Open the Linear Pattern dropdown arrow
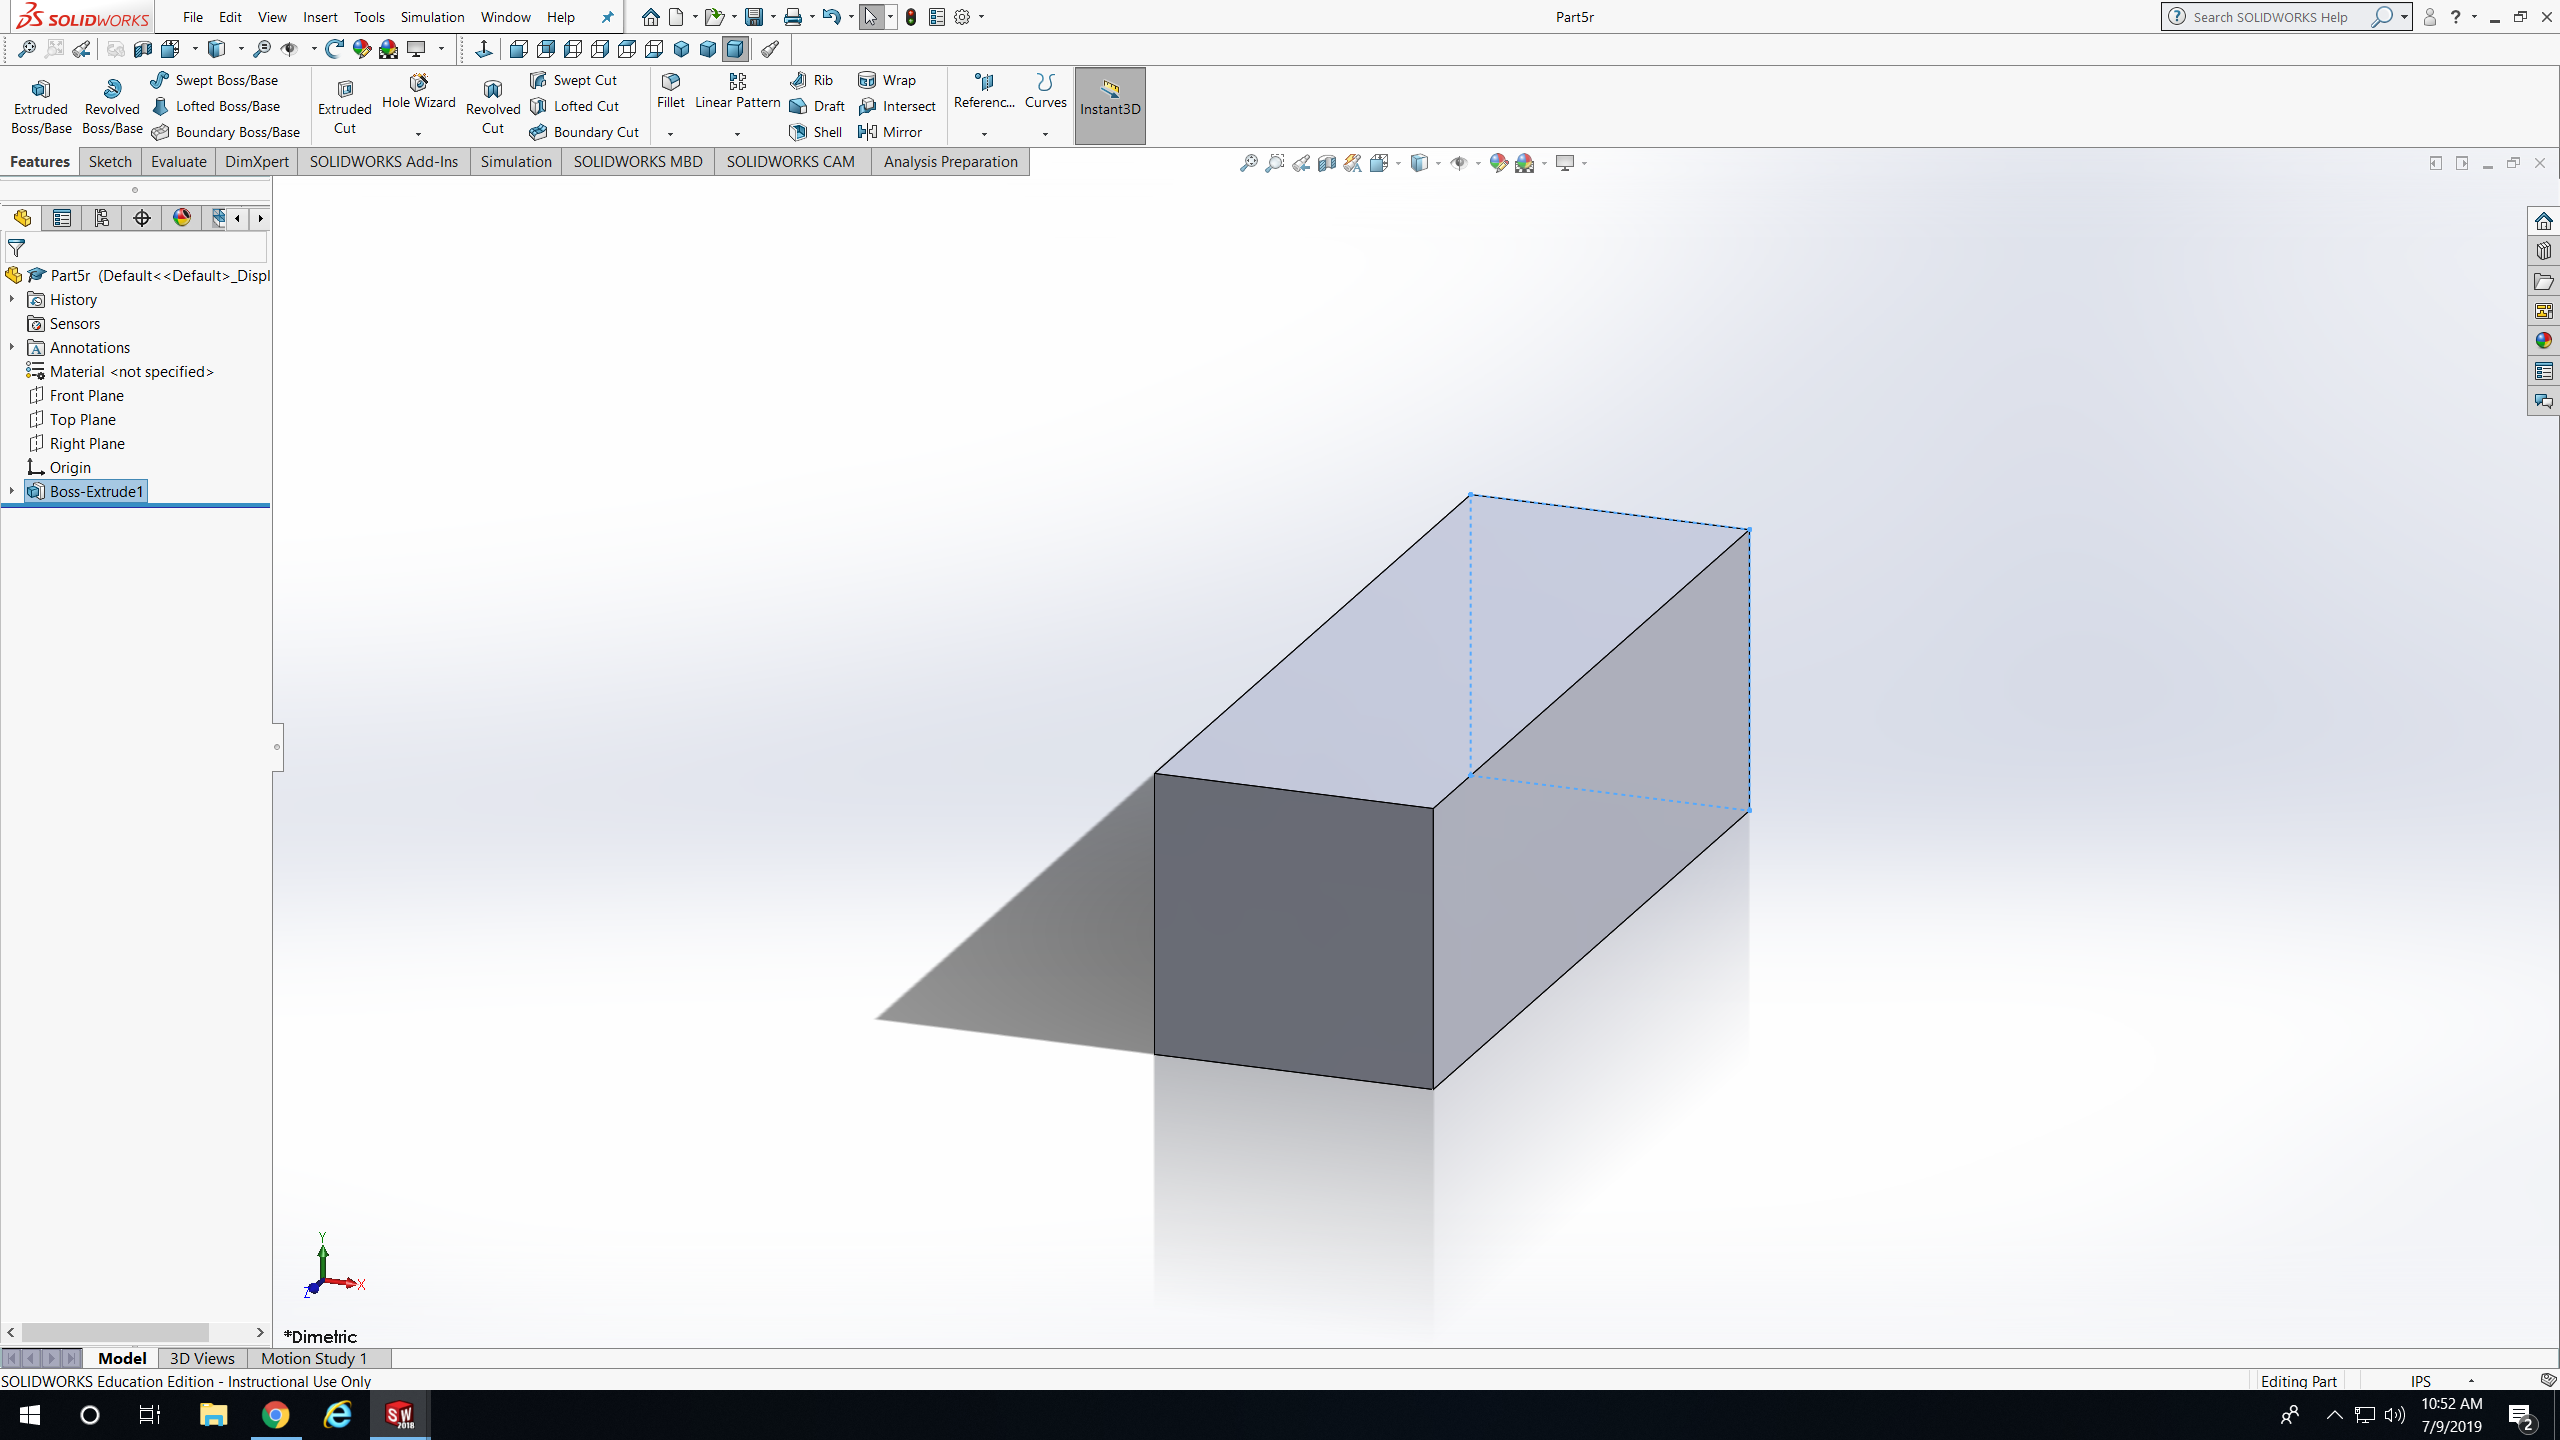Viewport: 2560px width, 1440px height. coord(737,133)
